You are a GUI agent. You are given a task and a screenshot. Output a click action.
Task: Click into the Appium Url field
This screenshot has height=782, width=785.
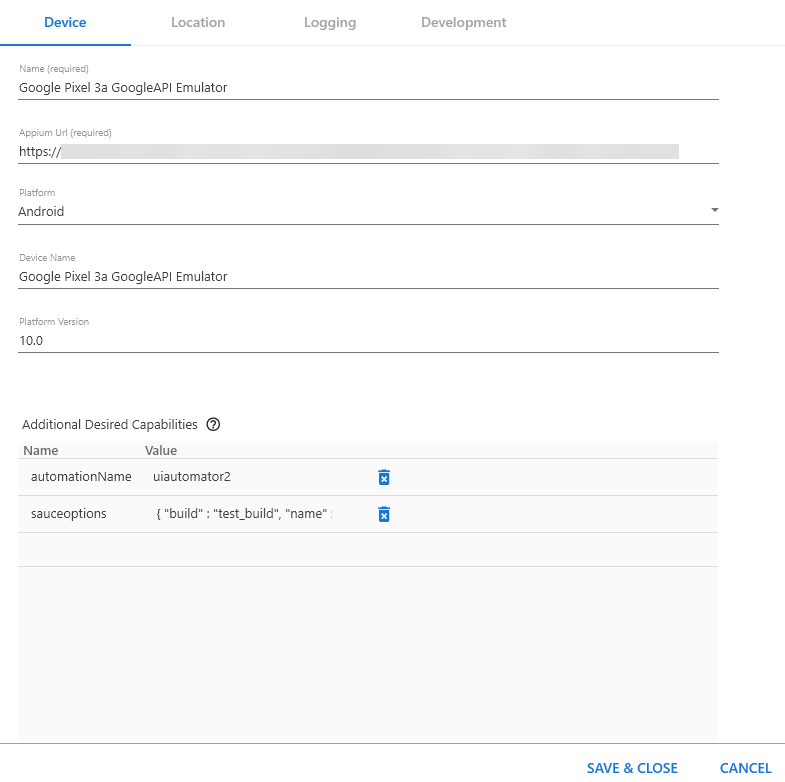pyautogui.click(x=368, y=152)
